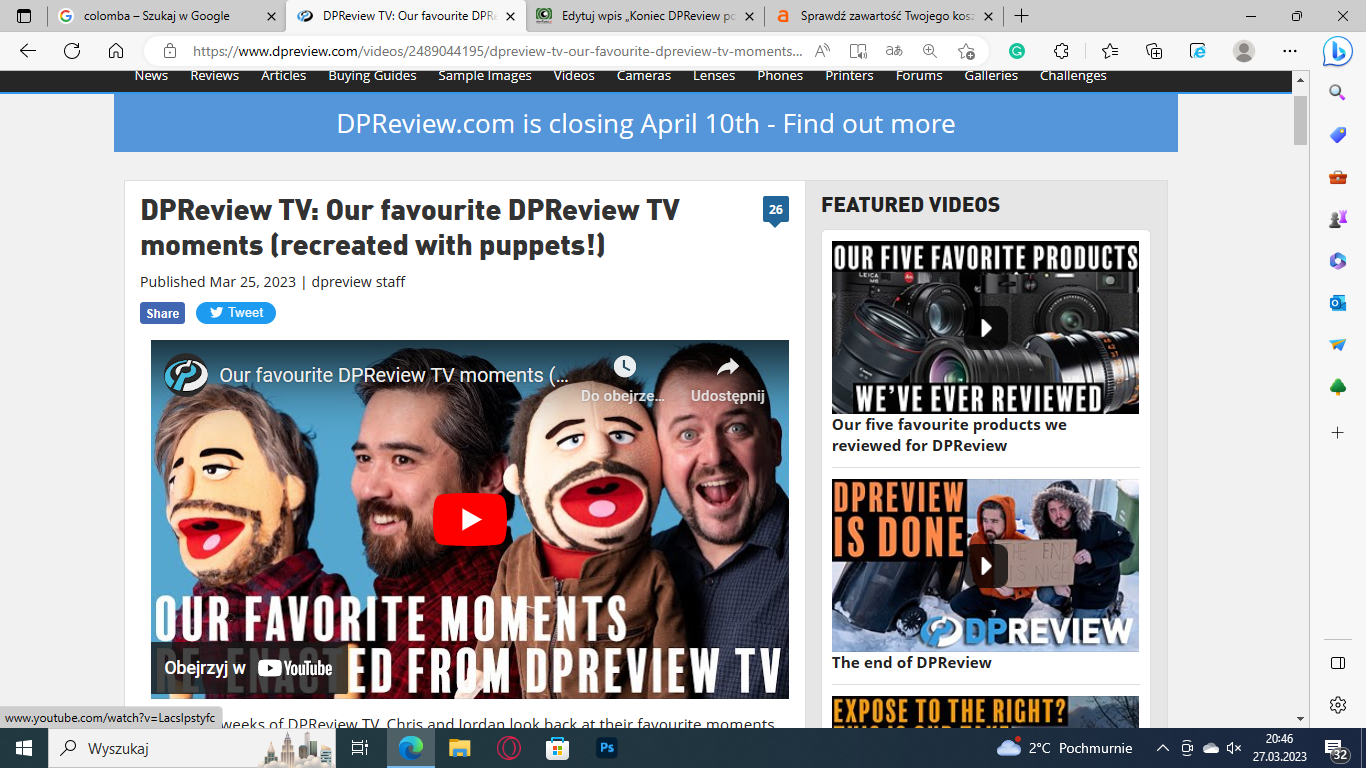Play the embedded YouTube video
The image size is (1366, 768).
470,519
